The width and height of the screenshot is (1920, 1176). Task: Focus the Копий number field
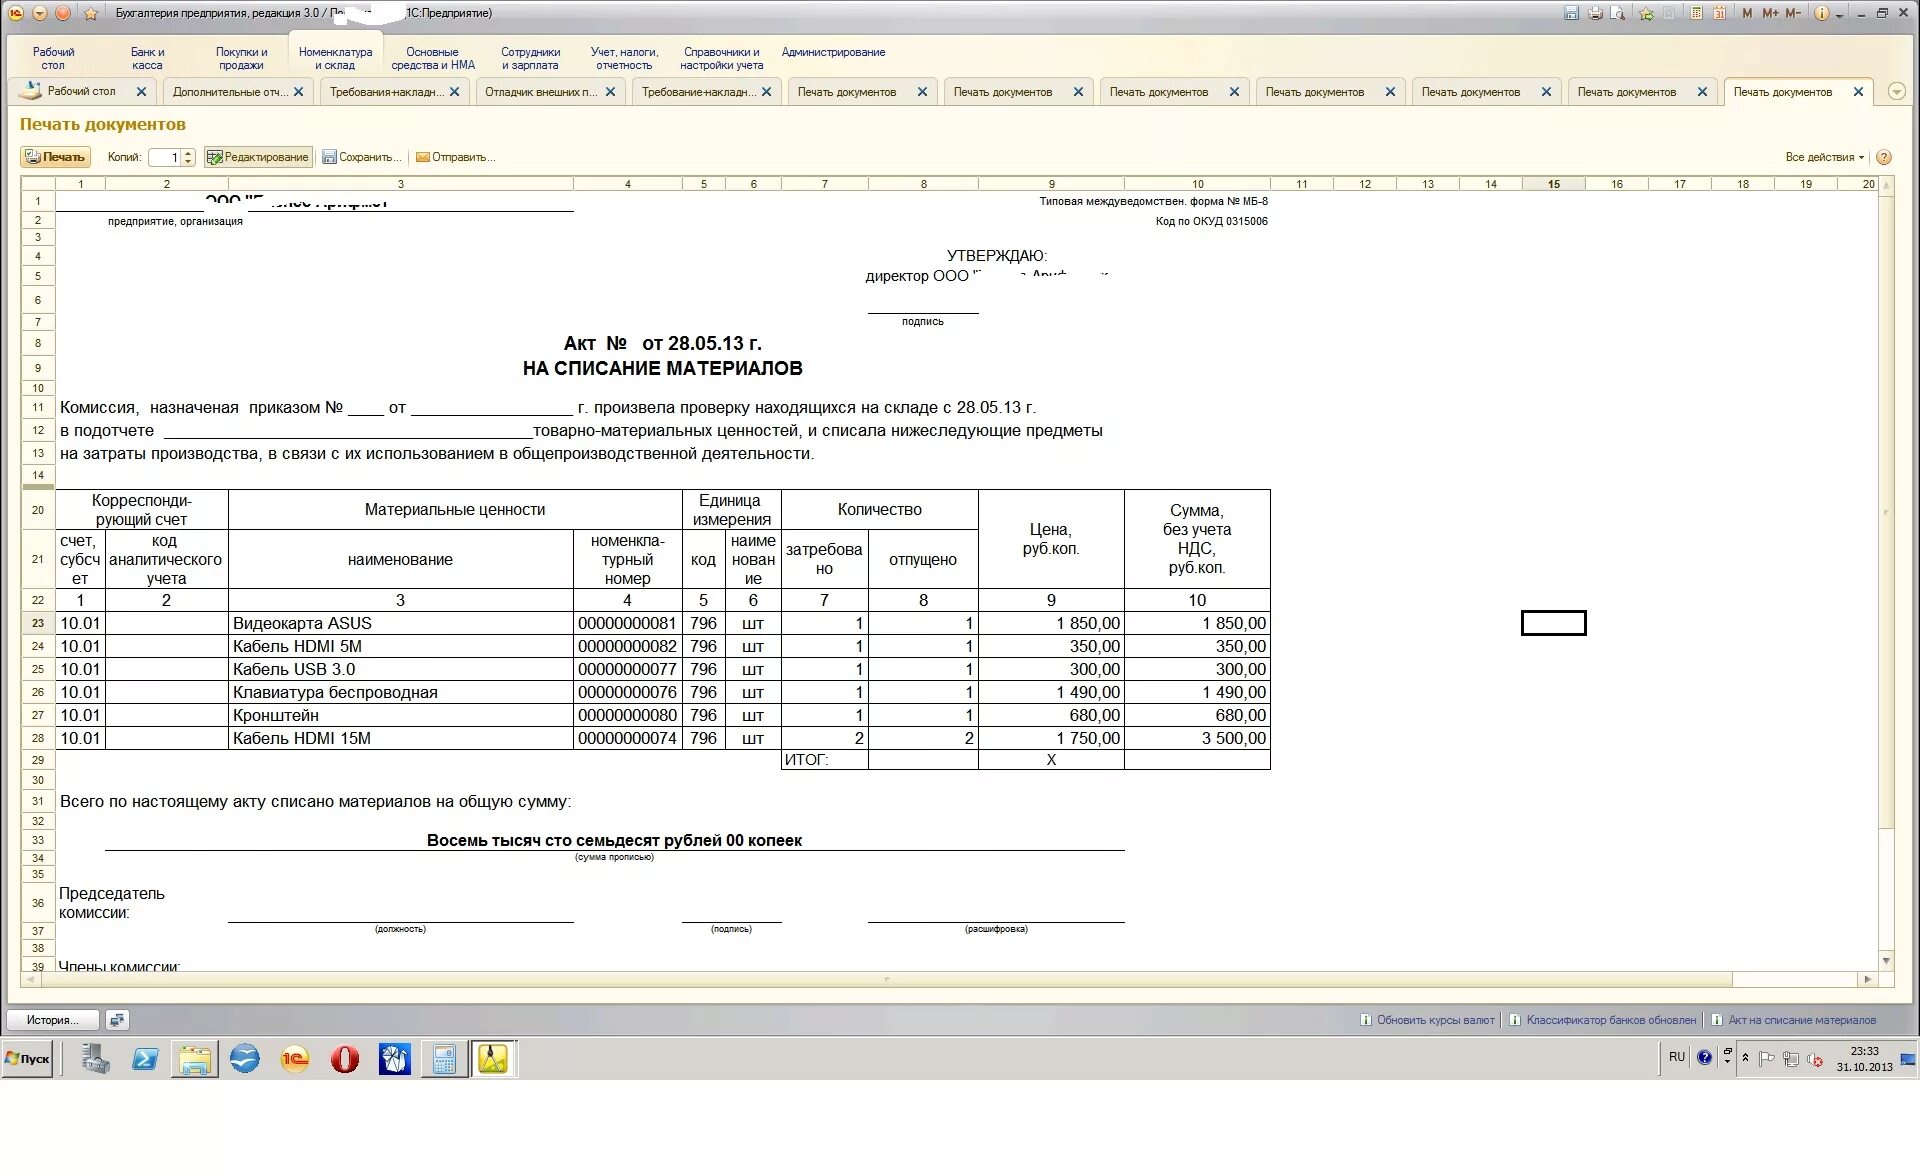pos(165,157)
